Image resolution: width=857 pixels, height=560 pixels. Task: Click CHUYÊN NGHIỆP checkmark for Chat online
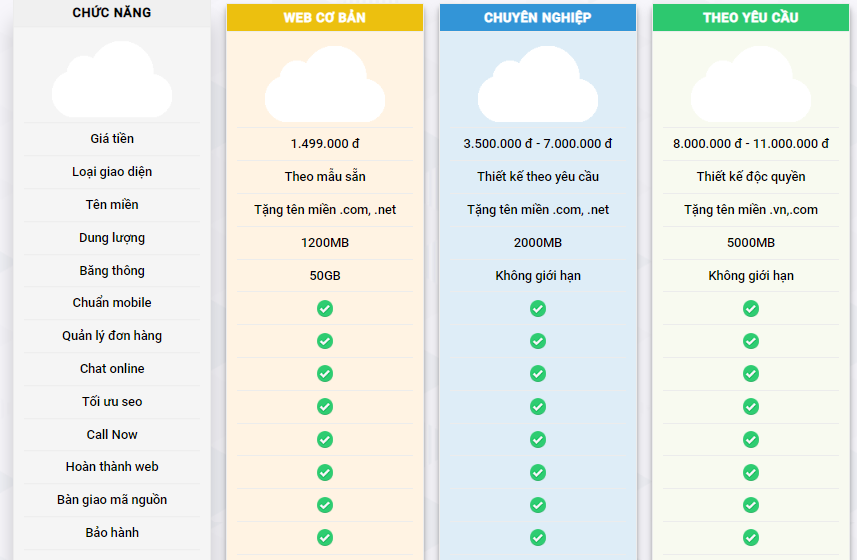538,374
